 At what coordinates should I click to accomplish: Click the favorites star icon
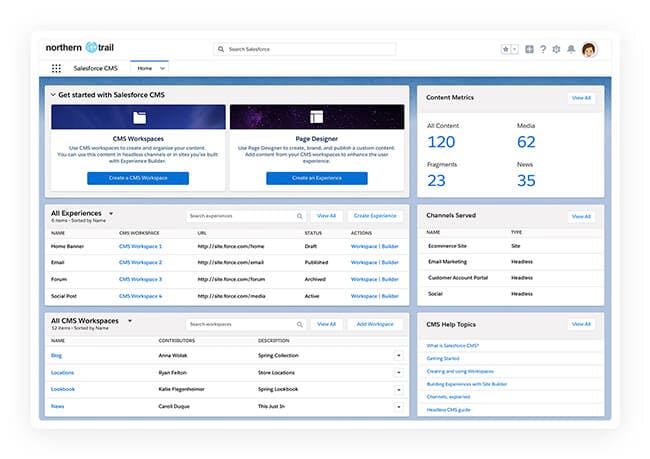point(506,49)
